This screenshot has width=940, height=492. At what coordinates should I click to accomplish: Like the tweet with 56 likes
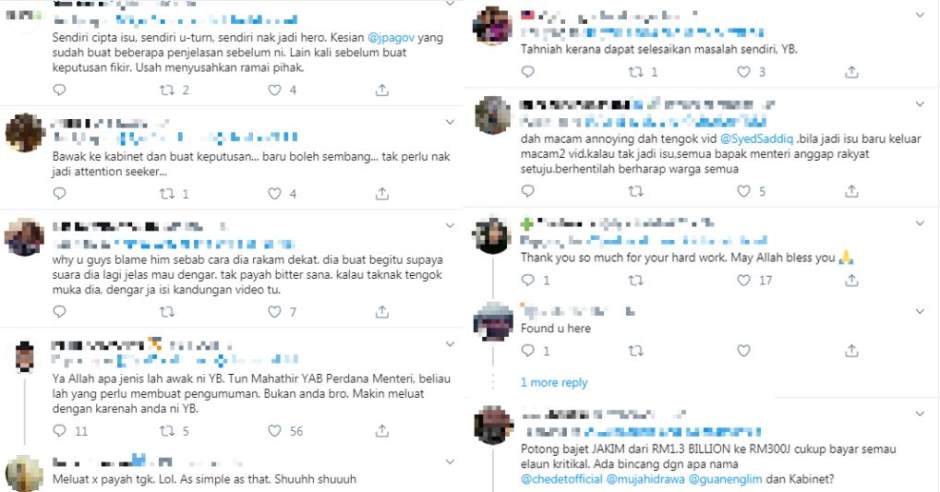274,431
